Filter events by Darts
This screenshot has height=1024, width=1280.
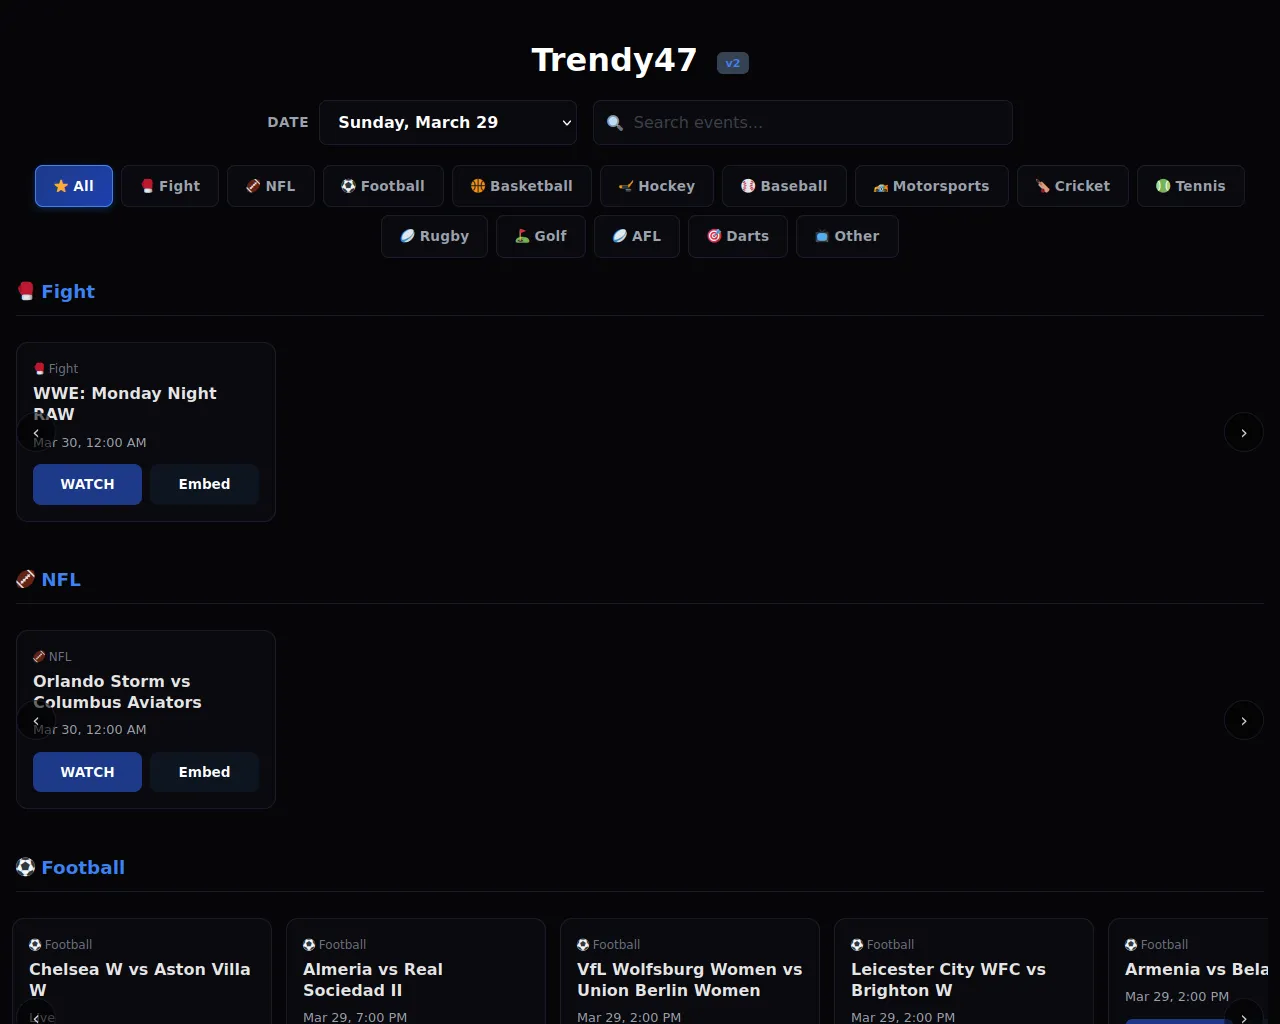(x=738, y=236)
